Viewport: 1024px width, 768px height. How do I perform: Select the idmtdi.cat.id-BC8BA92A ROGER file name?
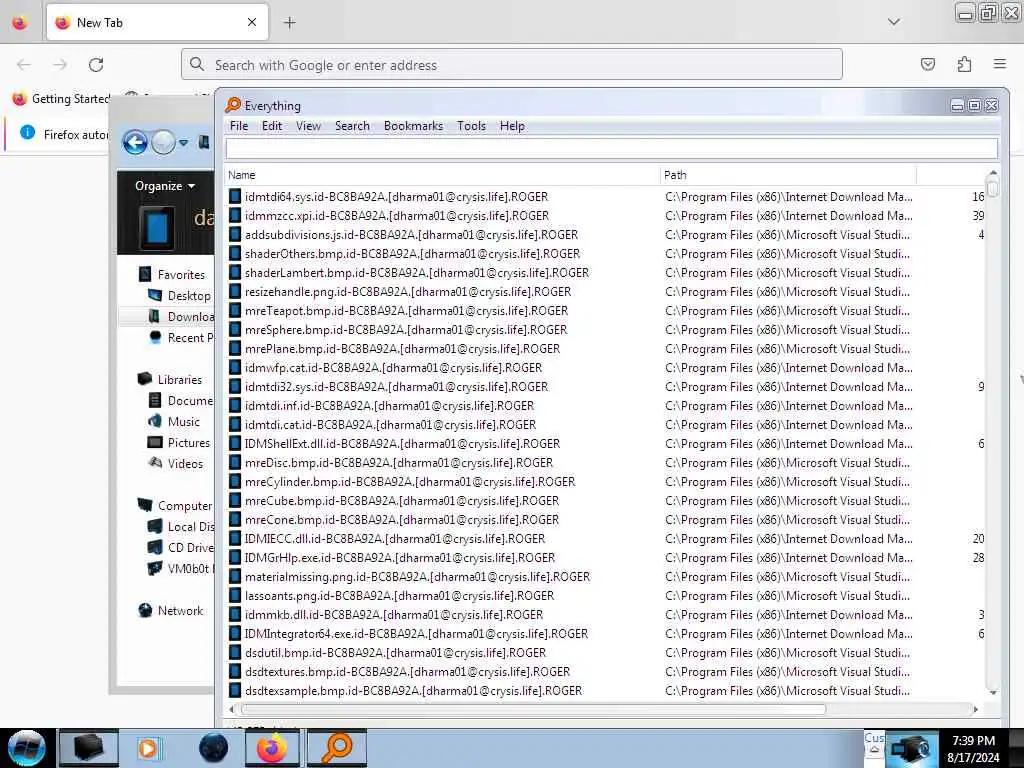(390, 424)
